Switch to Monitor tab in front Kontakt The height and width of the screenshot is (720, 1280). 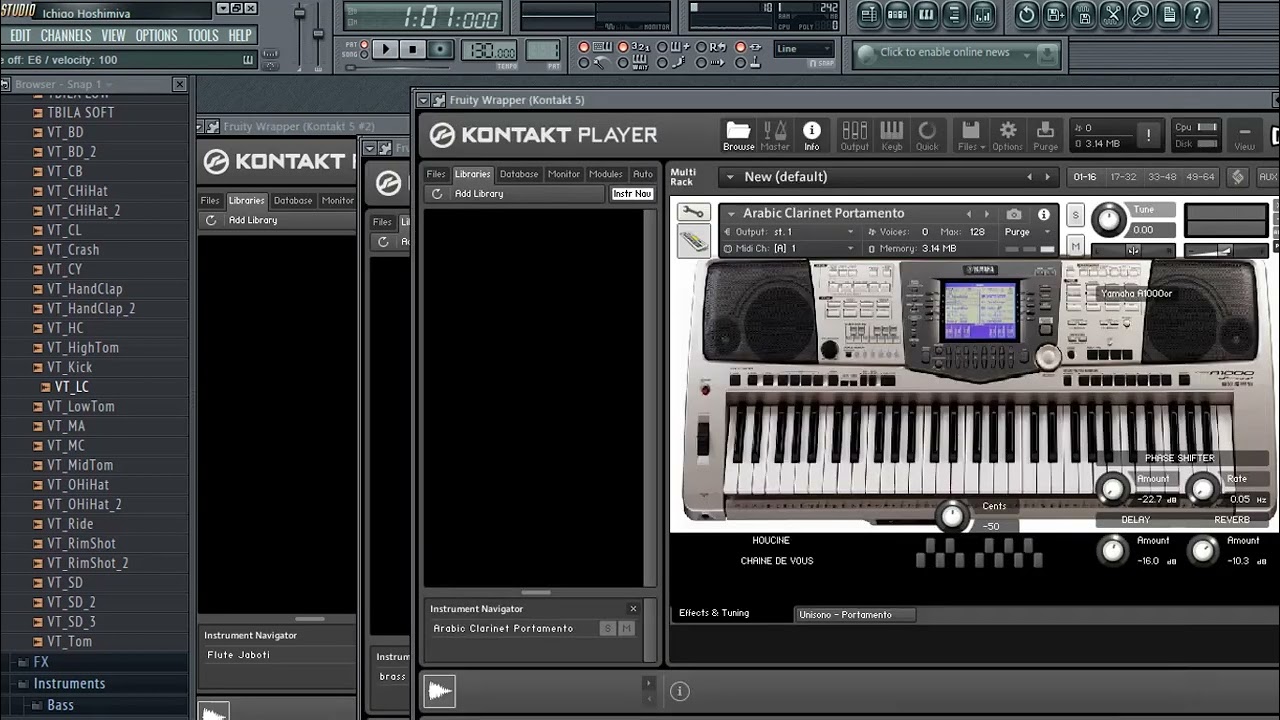point(564,174)
